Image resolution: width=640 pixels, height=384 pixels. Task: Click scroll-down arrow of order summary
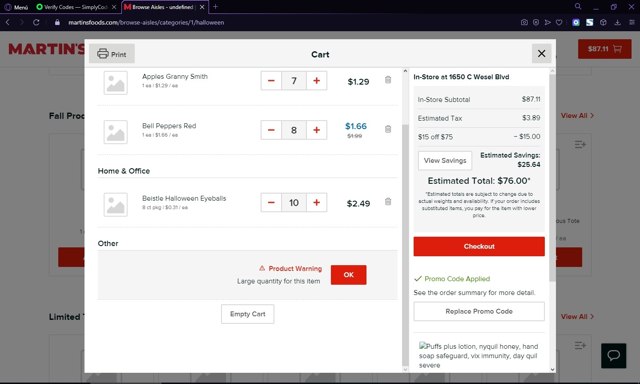click(552, 369)
